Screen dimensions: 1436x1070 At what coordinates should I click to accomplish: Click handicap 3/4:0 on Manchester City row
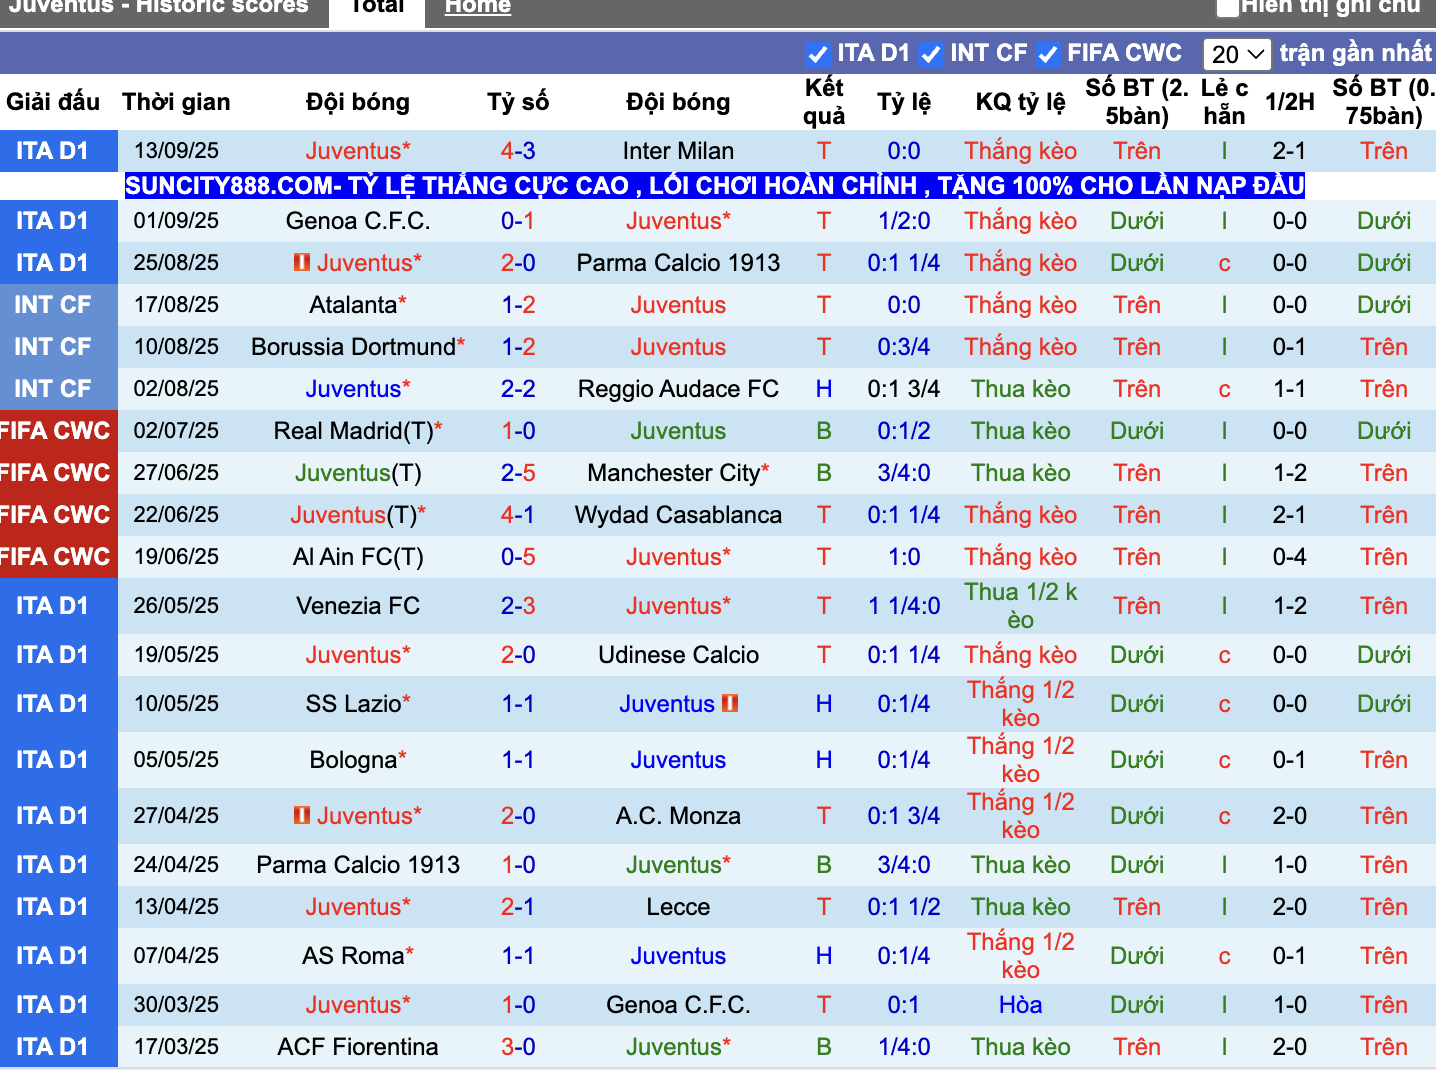[904, 473]
